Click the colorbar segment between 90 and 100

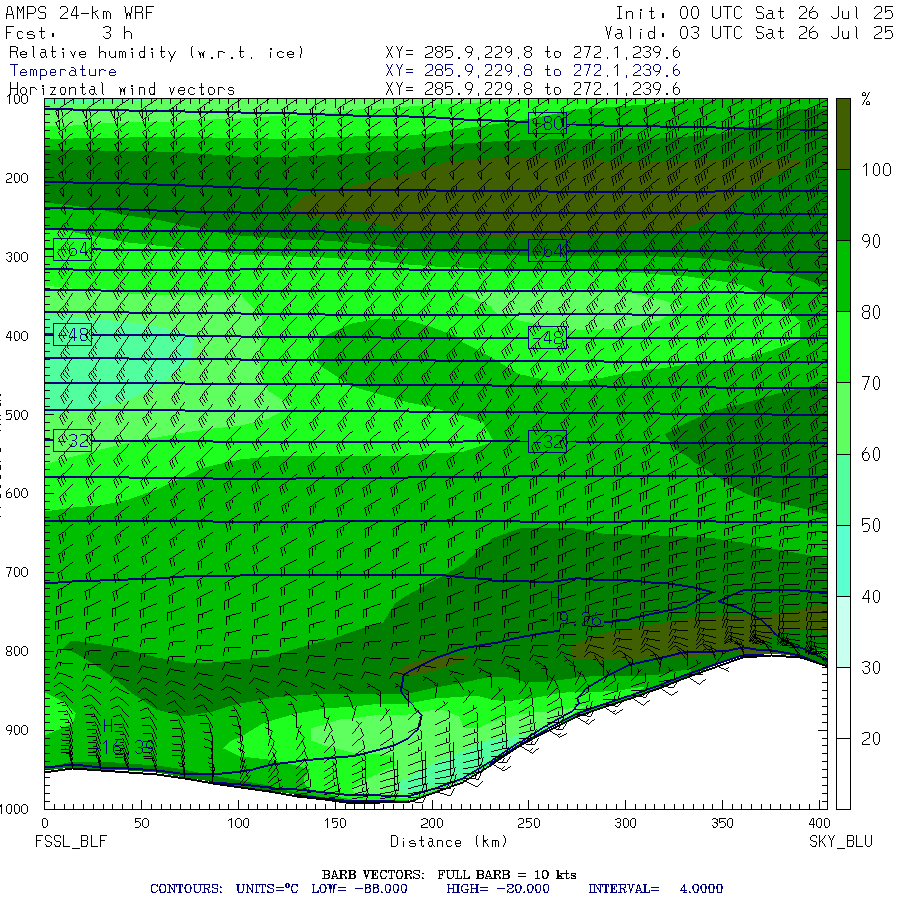(843, 205)
